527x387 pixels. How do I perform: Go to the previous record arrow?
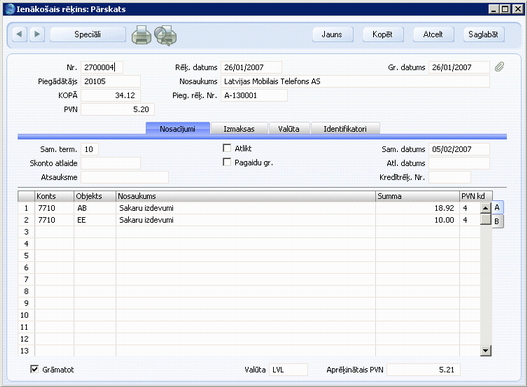coord(19,34)
